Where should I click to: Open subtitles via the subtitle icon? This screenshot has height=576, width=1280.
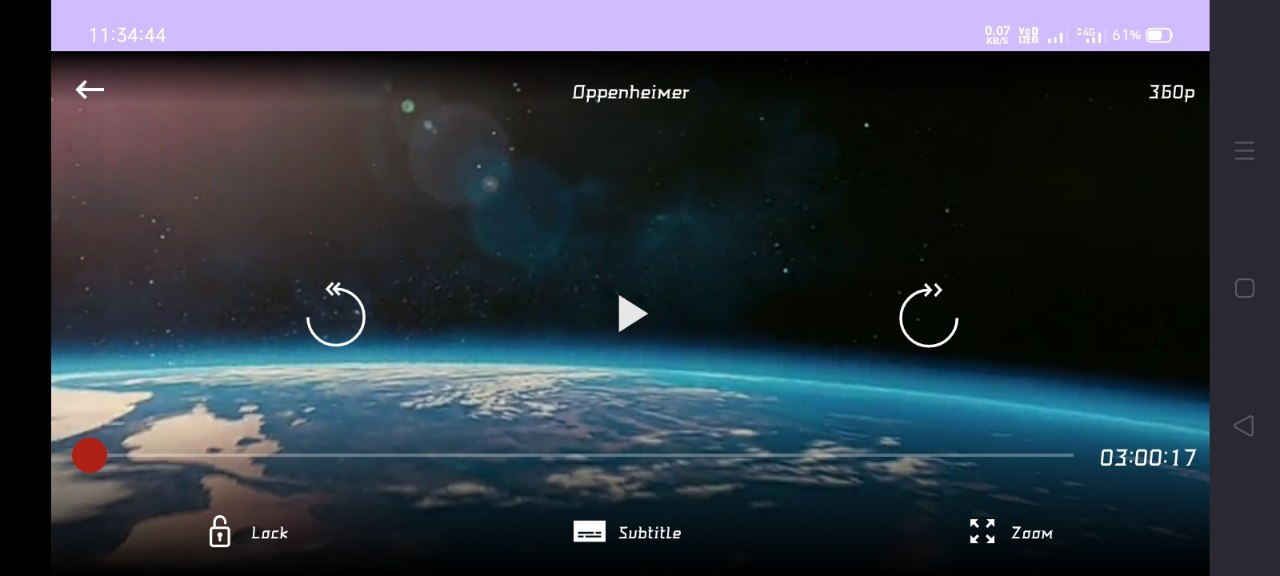coord(589,532)
